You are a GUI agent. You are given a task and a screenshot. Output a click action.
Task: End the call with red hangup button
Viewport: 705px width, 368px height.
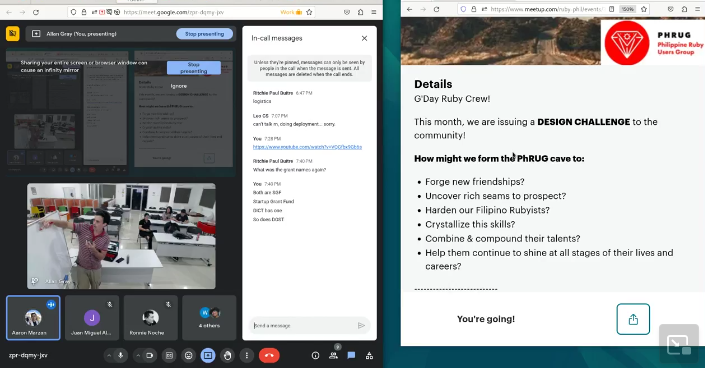(269, 355)
